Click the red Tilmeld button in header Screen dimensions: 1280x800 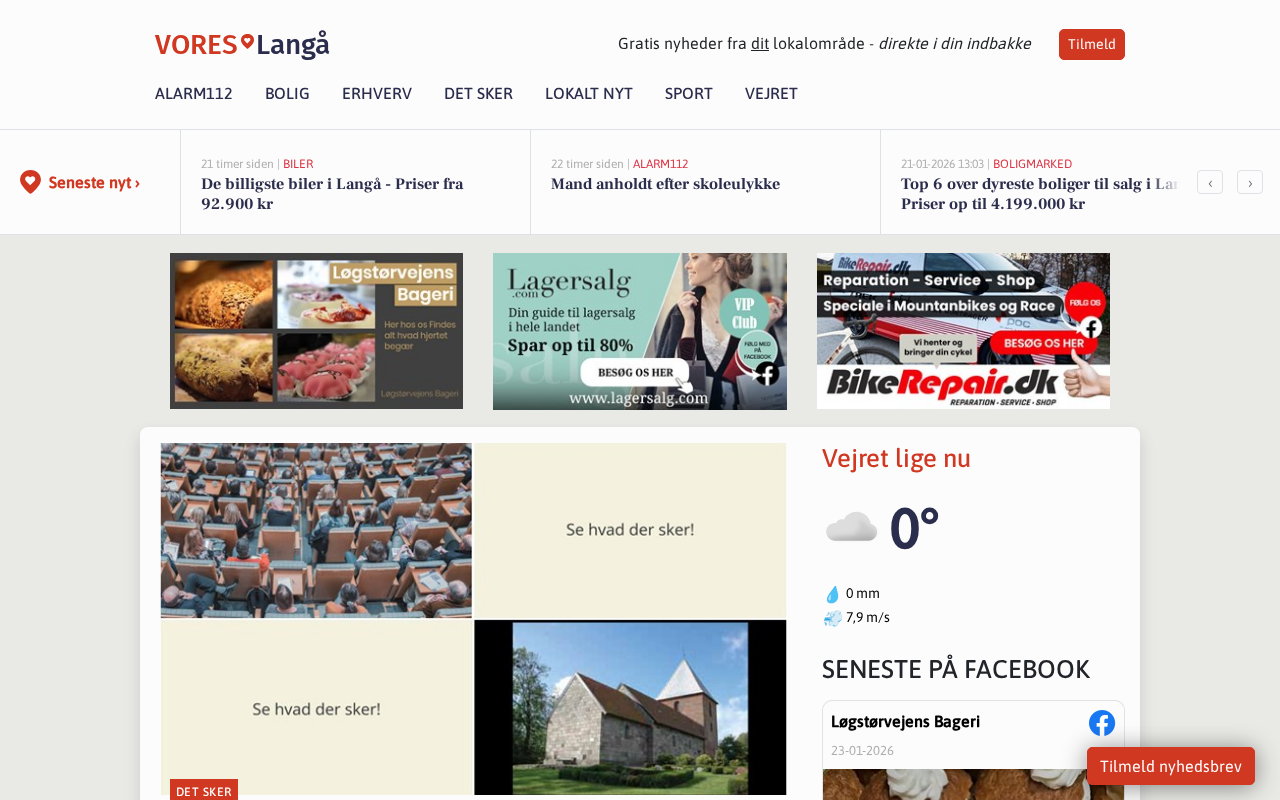pyautogui.click(x=1092, y=45)
